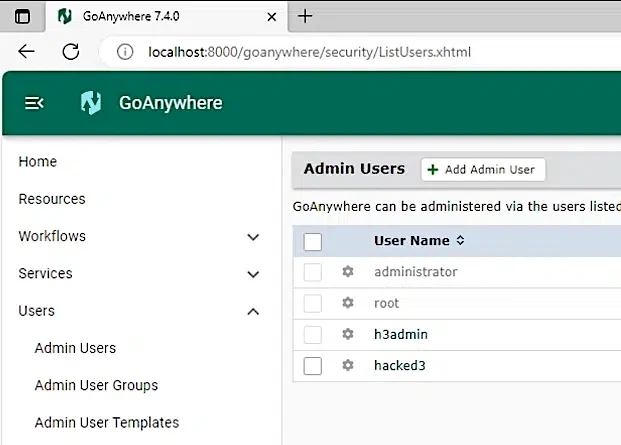Image resolution: width=621 pixels, height=445 pixels.
Task: Open Admin User Templates in sidebar
Action: click(x=107, y=422)
